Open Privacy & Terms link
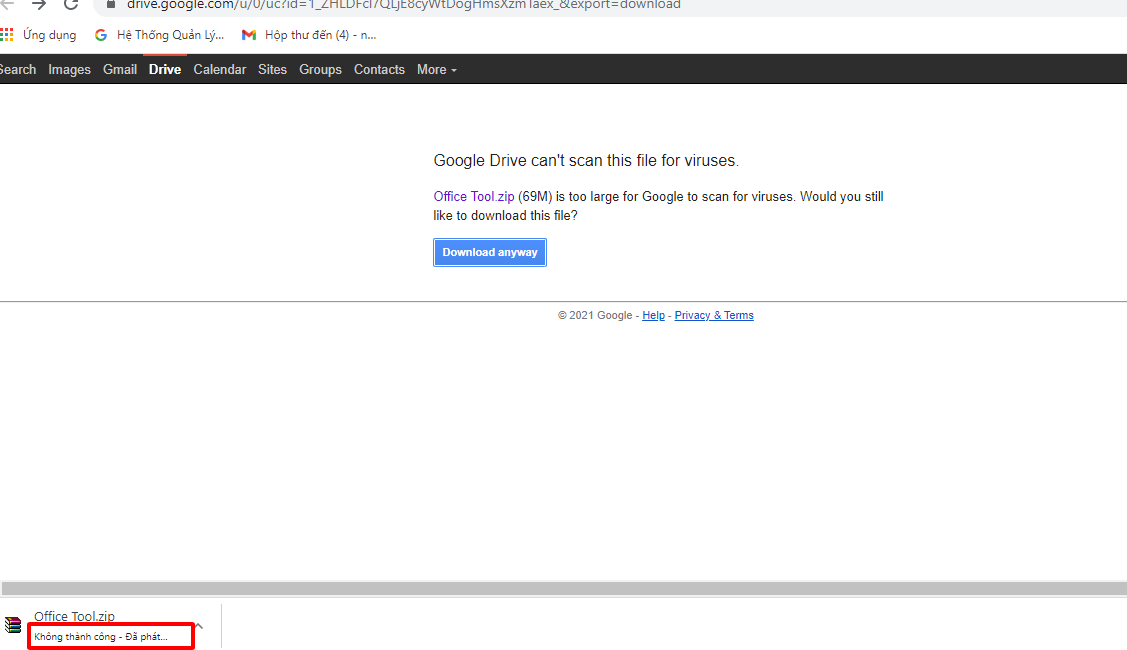The height and width of the screenshot is (650, 1127). 714,315
